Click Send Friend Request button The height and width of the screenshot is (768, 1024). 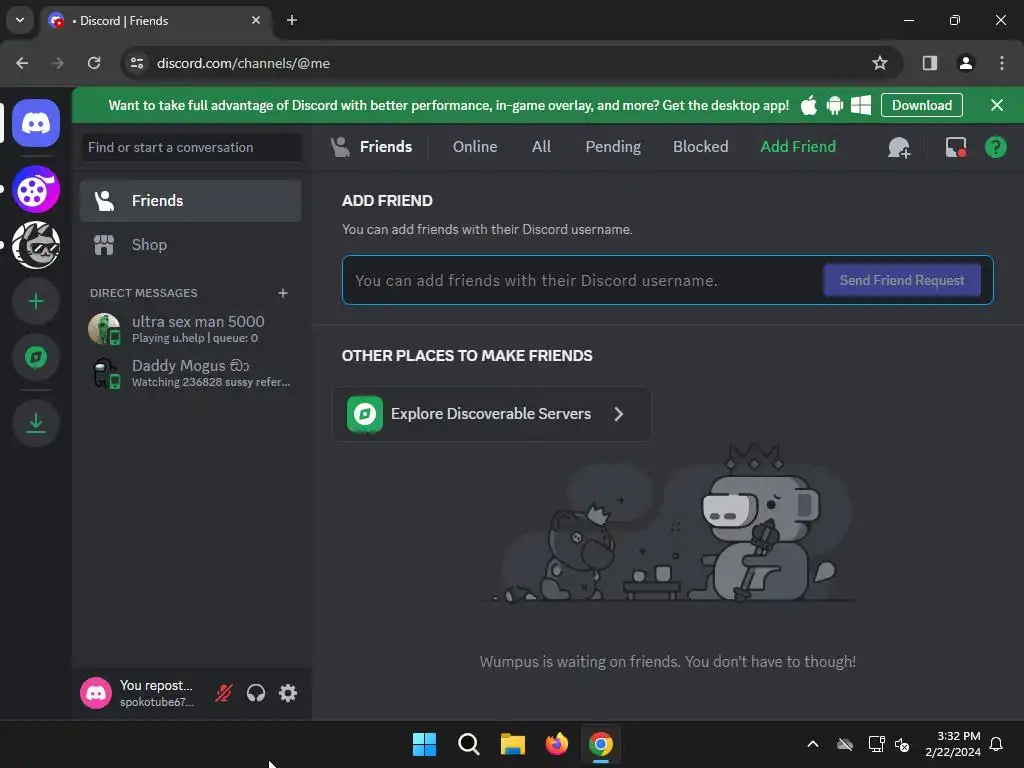pos(902,280)
